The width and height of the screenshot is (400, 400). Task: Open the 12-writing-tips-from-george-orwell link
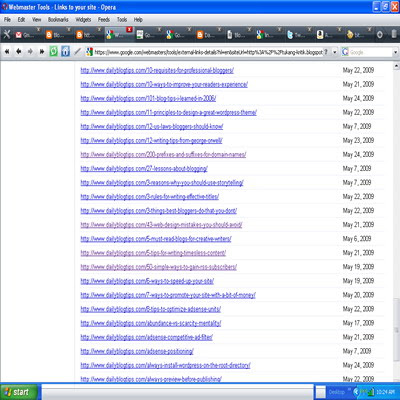pos(151,140)
